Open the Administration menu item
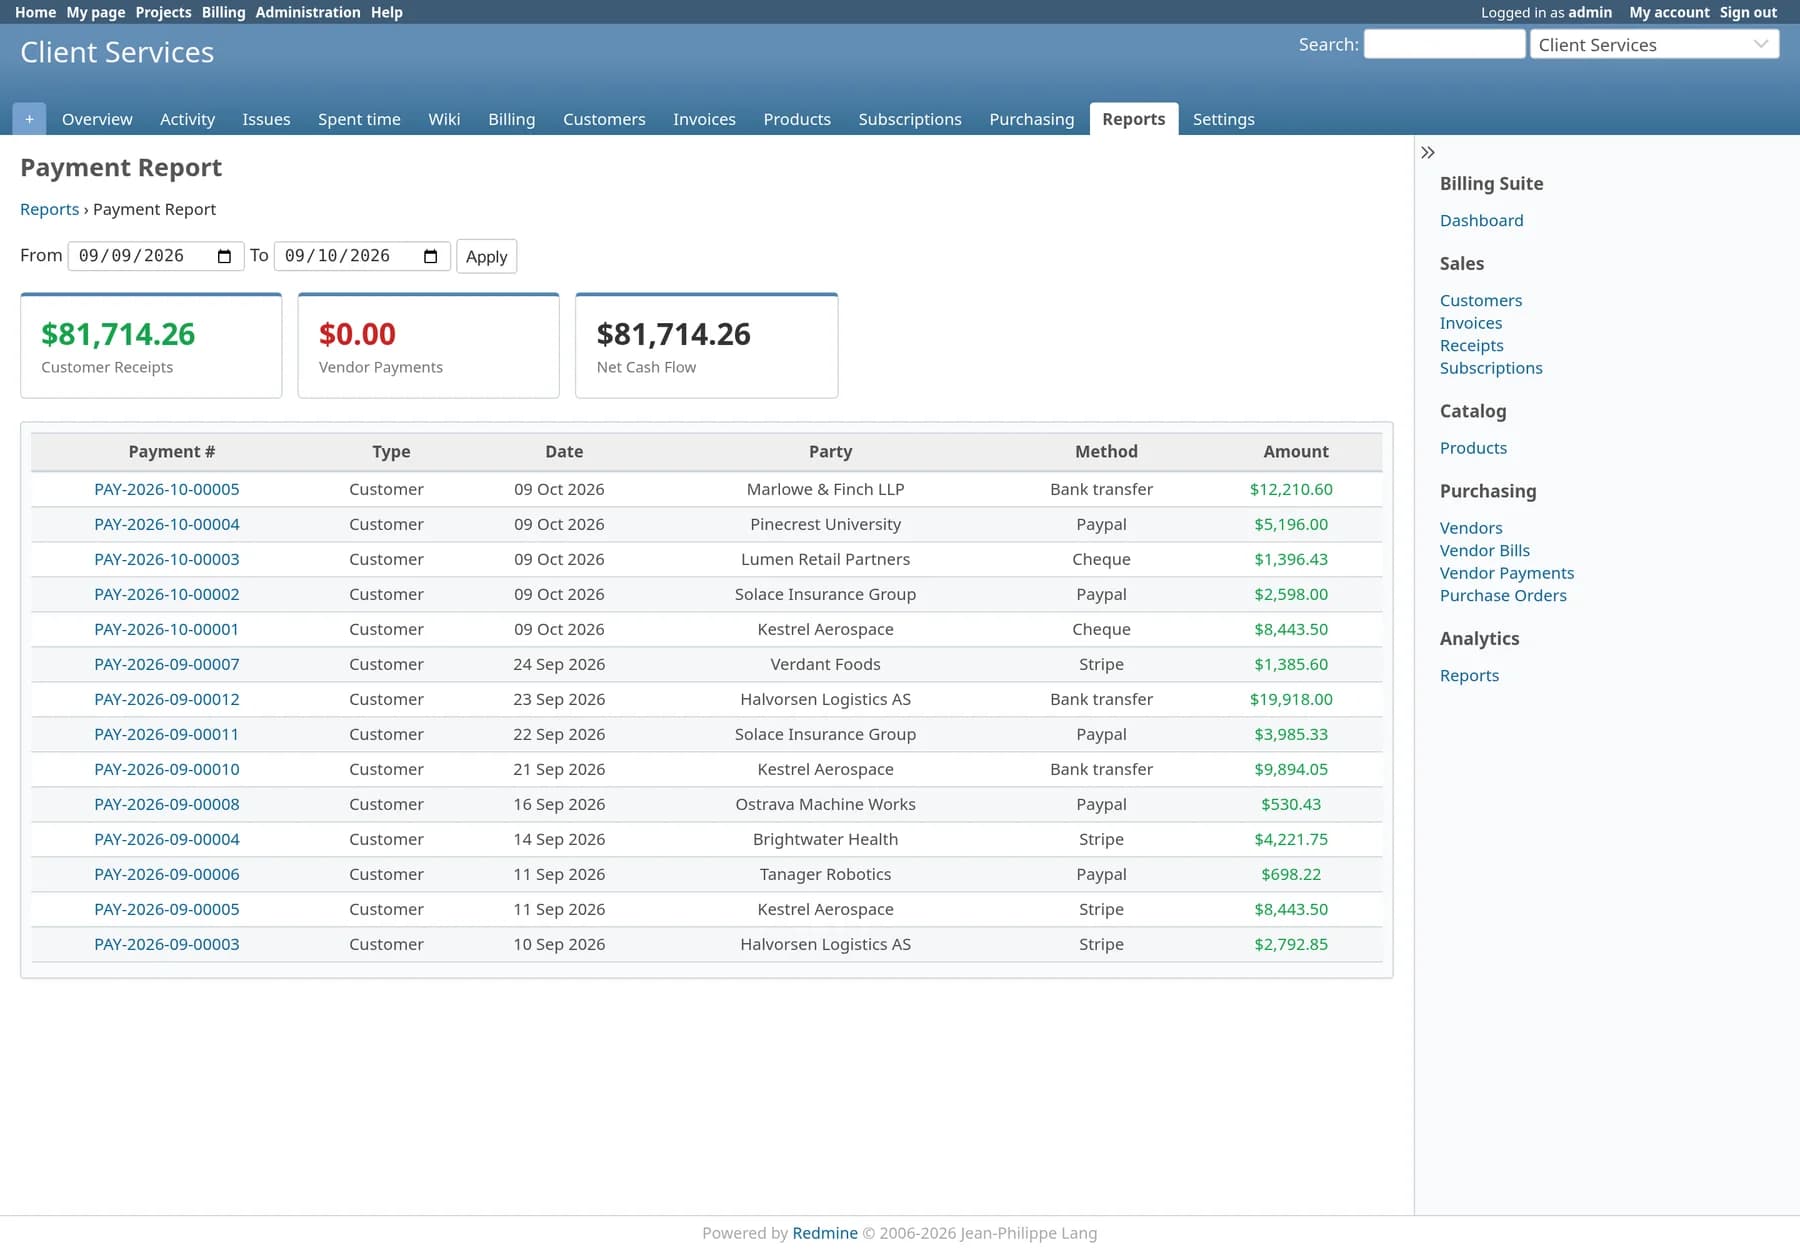 (x=308, y=12)
